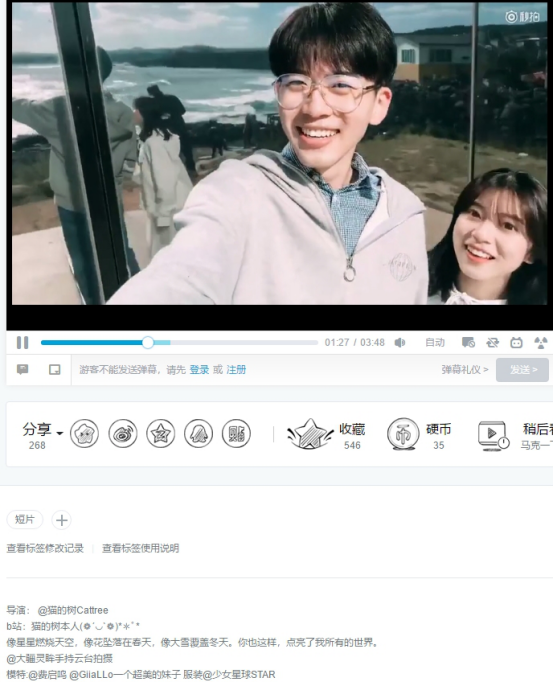Click the 发送 send button
Image resolution: width=554 pixels, height=682 pixels.
click(x=522, y=370)
